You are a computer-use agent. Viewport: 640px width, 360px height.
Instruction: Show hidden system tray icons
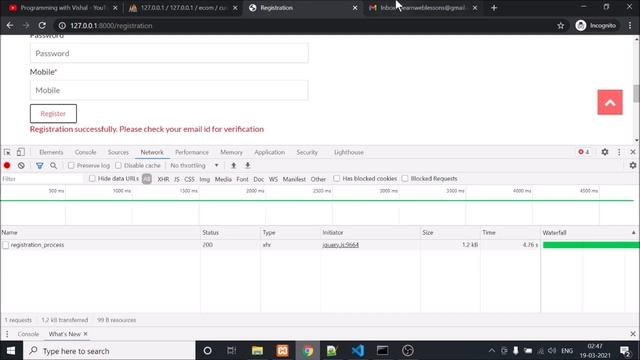(492, 351)
